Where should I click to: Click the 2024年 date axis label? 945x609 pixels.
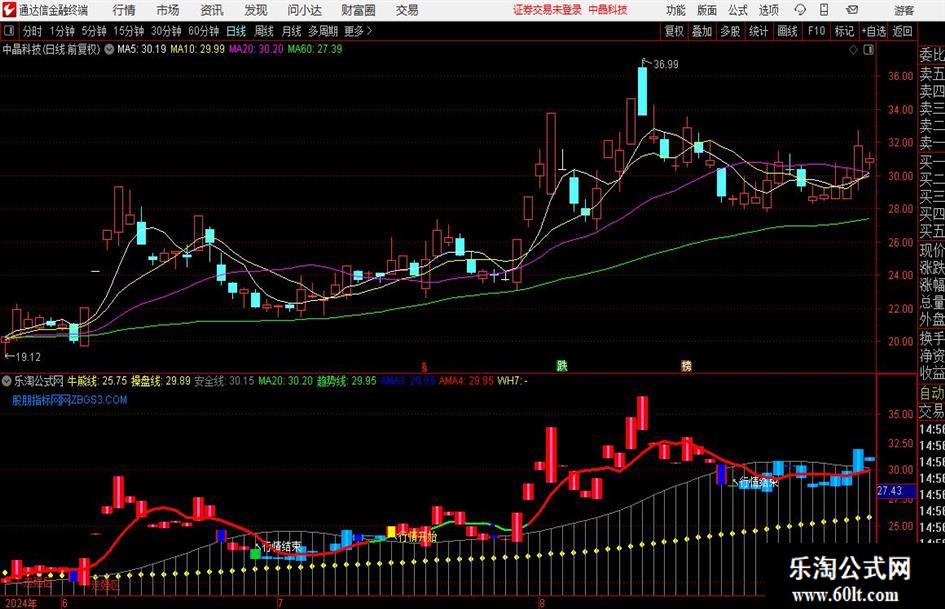[x=20, y=603]
